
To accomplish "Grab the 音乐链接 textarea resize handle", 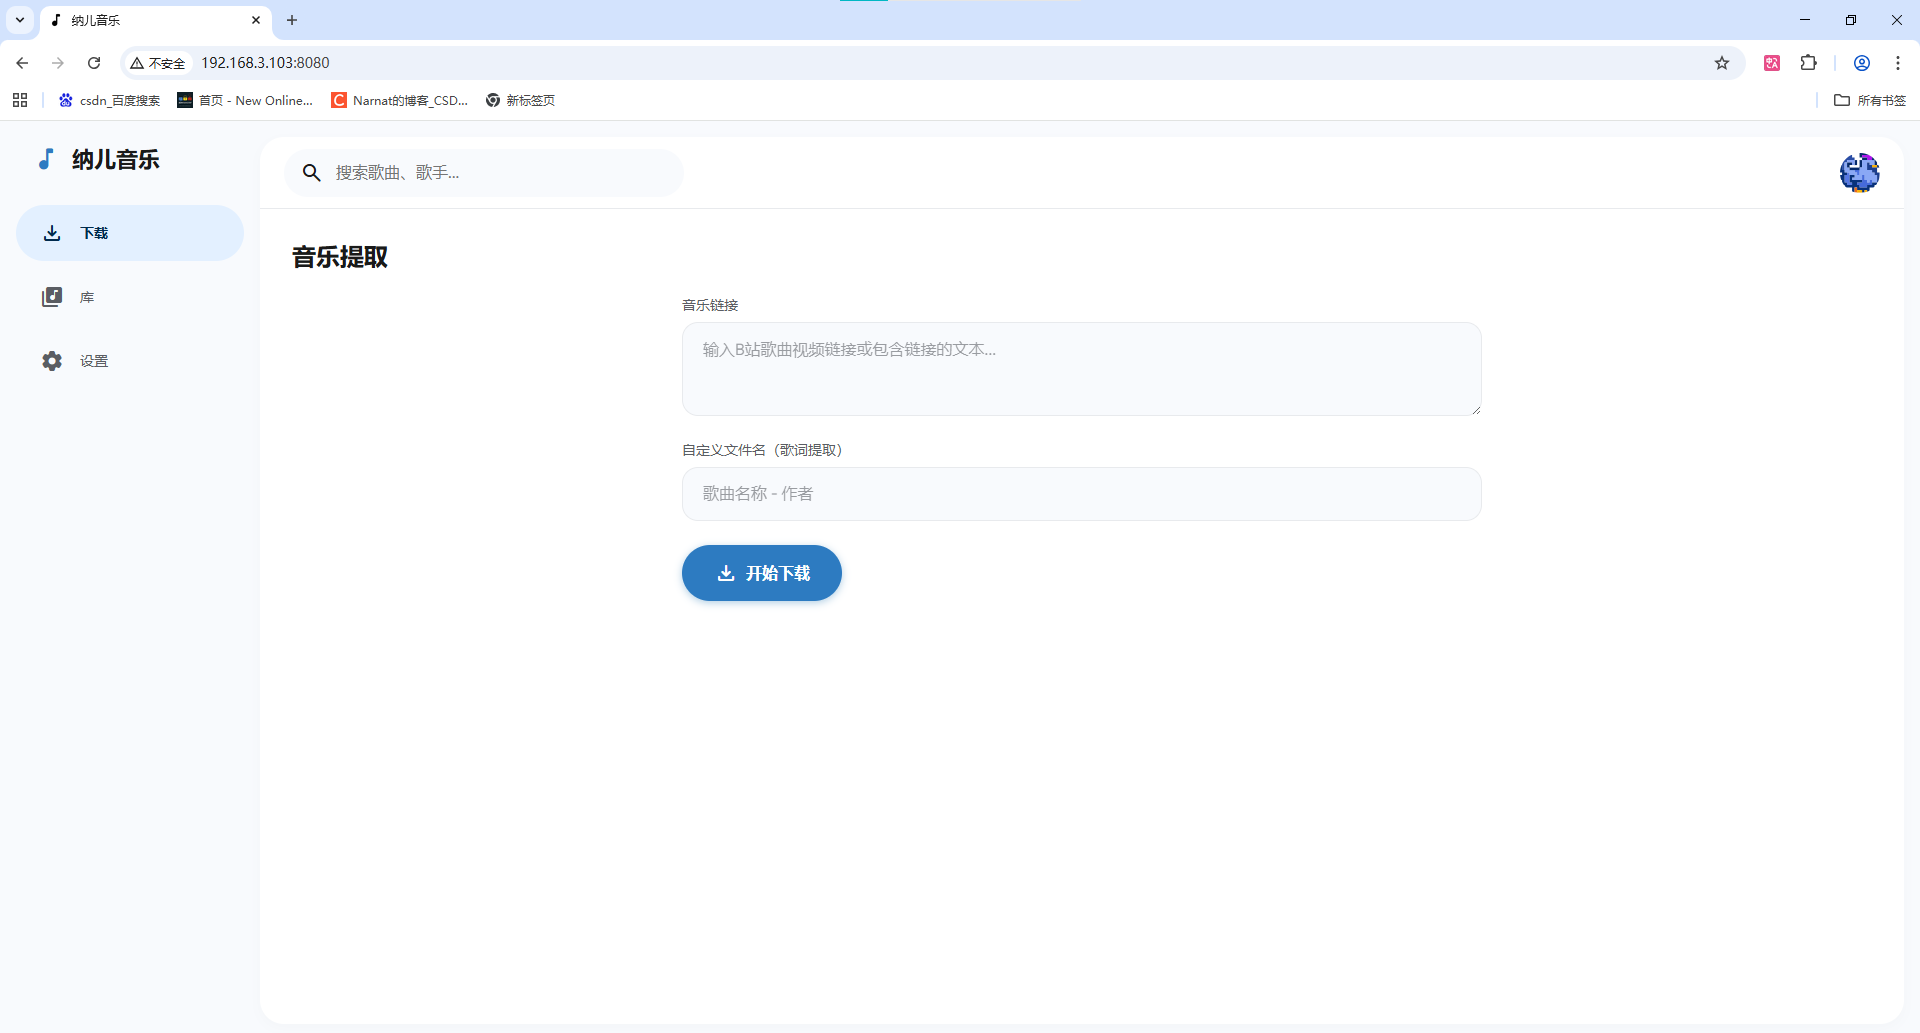I will click(1476, 410).
